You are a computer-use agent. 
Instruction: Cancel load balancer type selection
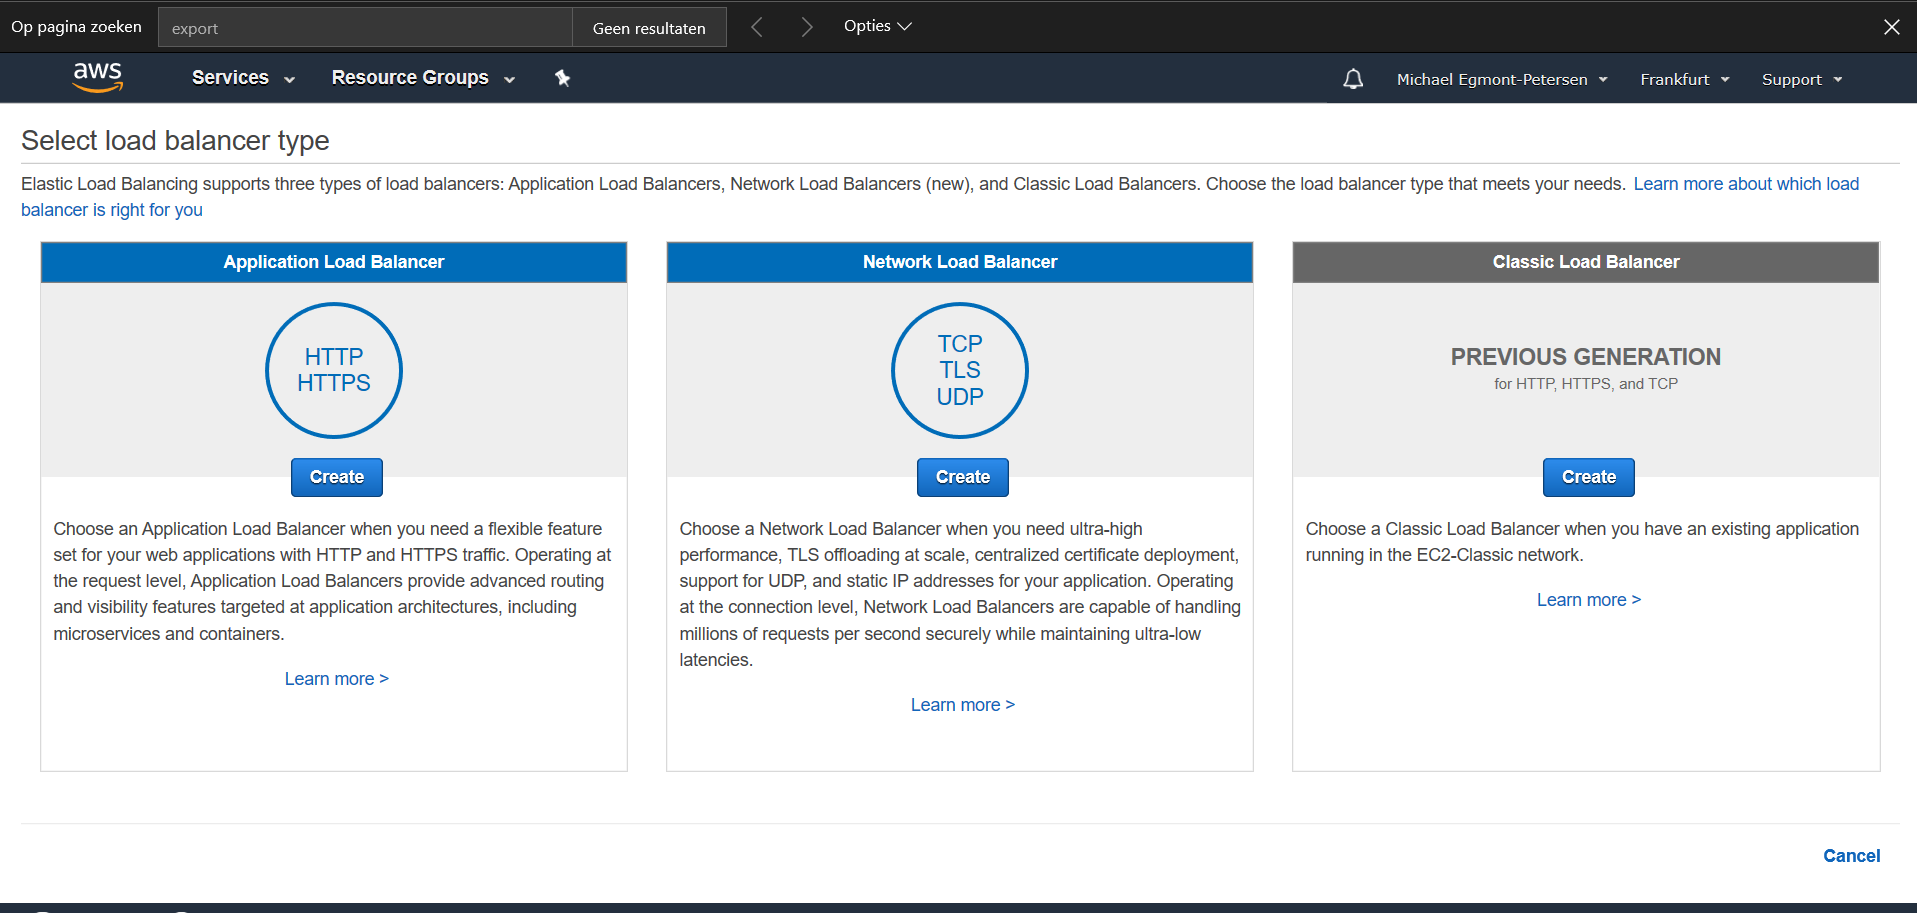point(1851,856)
